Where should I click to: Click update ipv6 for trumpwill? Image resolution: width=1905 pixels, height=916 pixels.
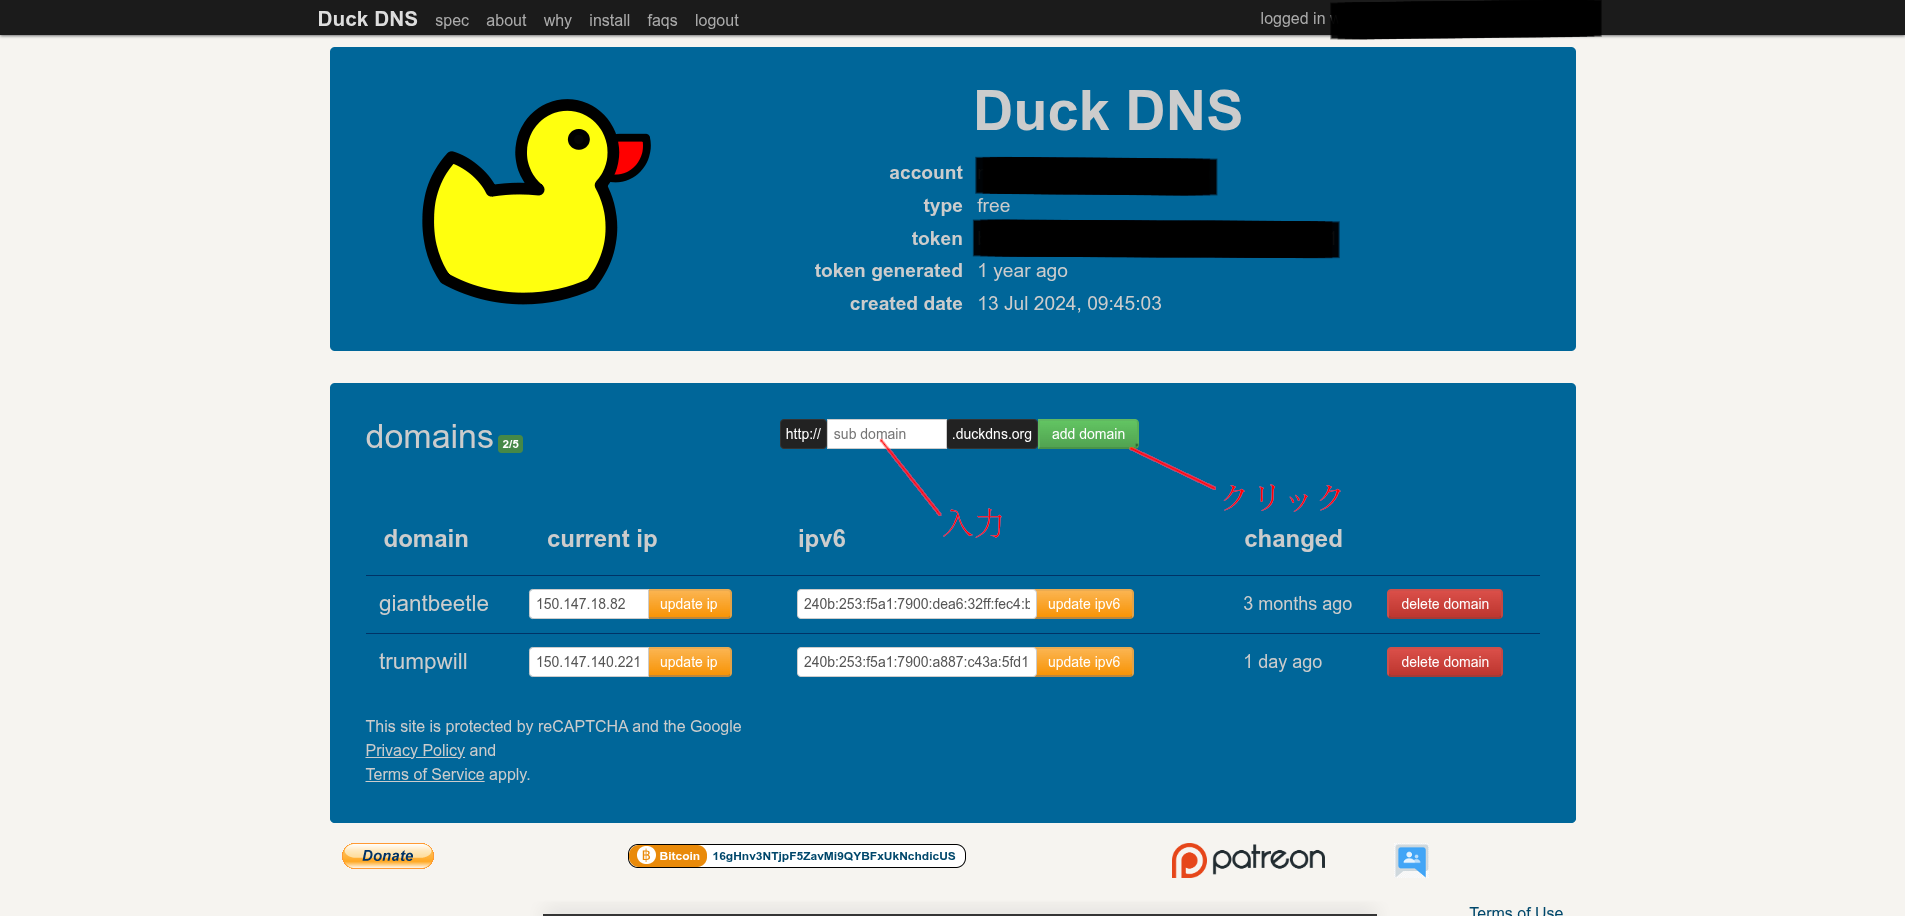click(1084, 661)
